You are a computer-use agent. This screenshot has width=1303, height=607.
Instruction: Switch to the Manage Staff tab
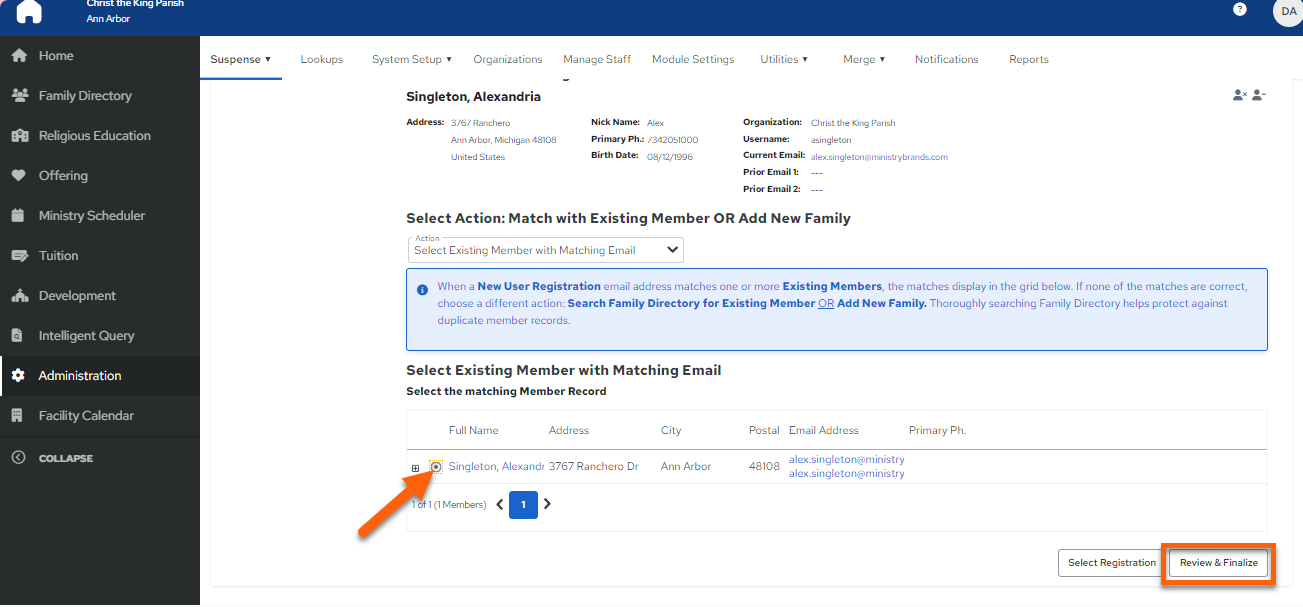click(x=597, y=59)
